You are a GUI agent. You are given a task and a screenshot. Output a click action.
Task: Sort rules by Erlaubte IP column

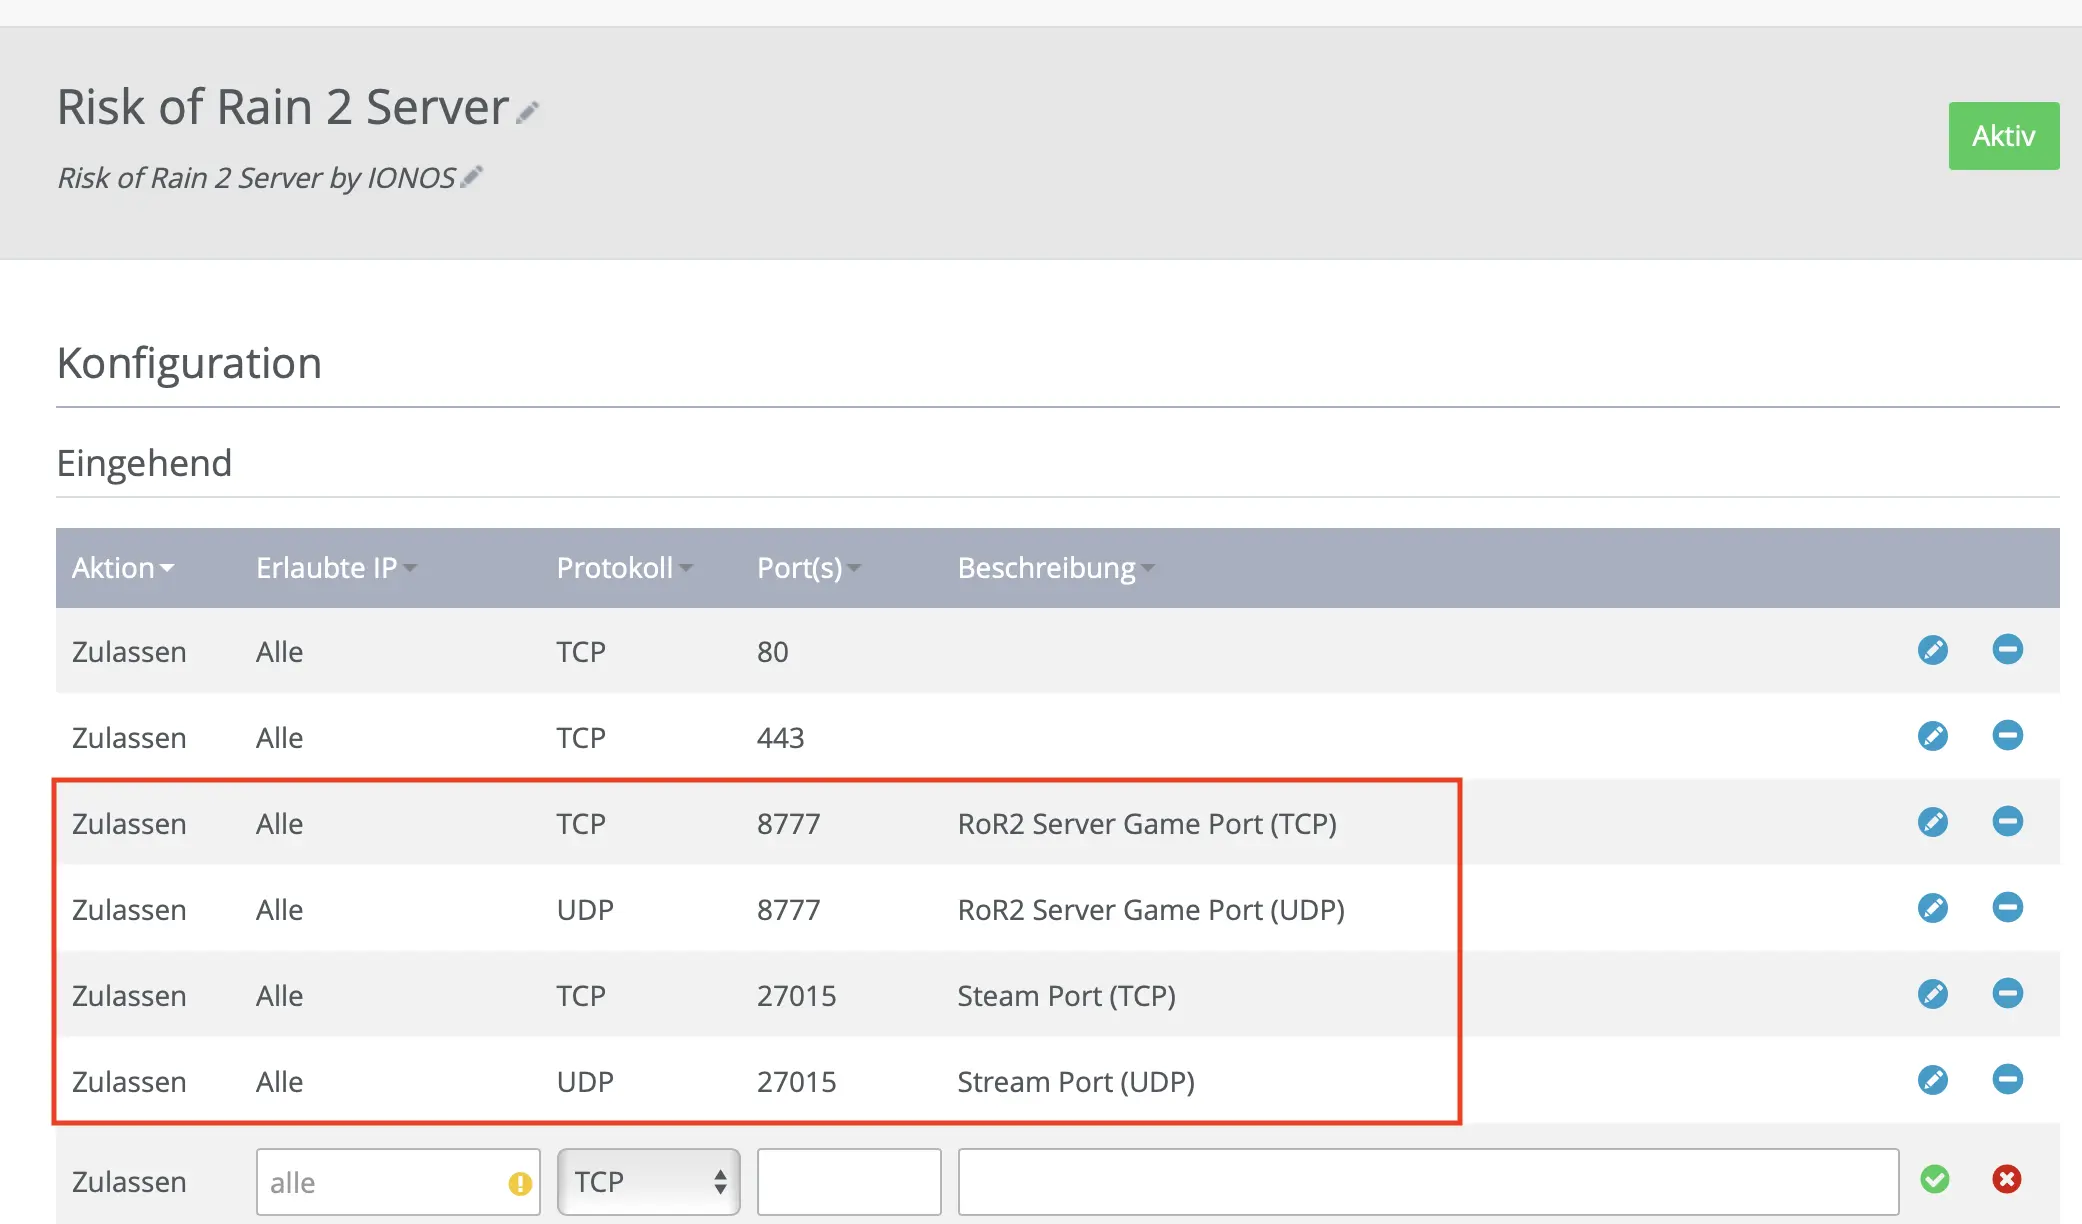pos(336,568)
